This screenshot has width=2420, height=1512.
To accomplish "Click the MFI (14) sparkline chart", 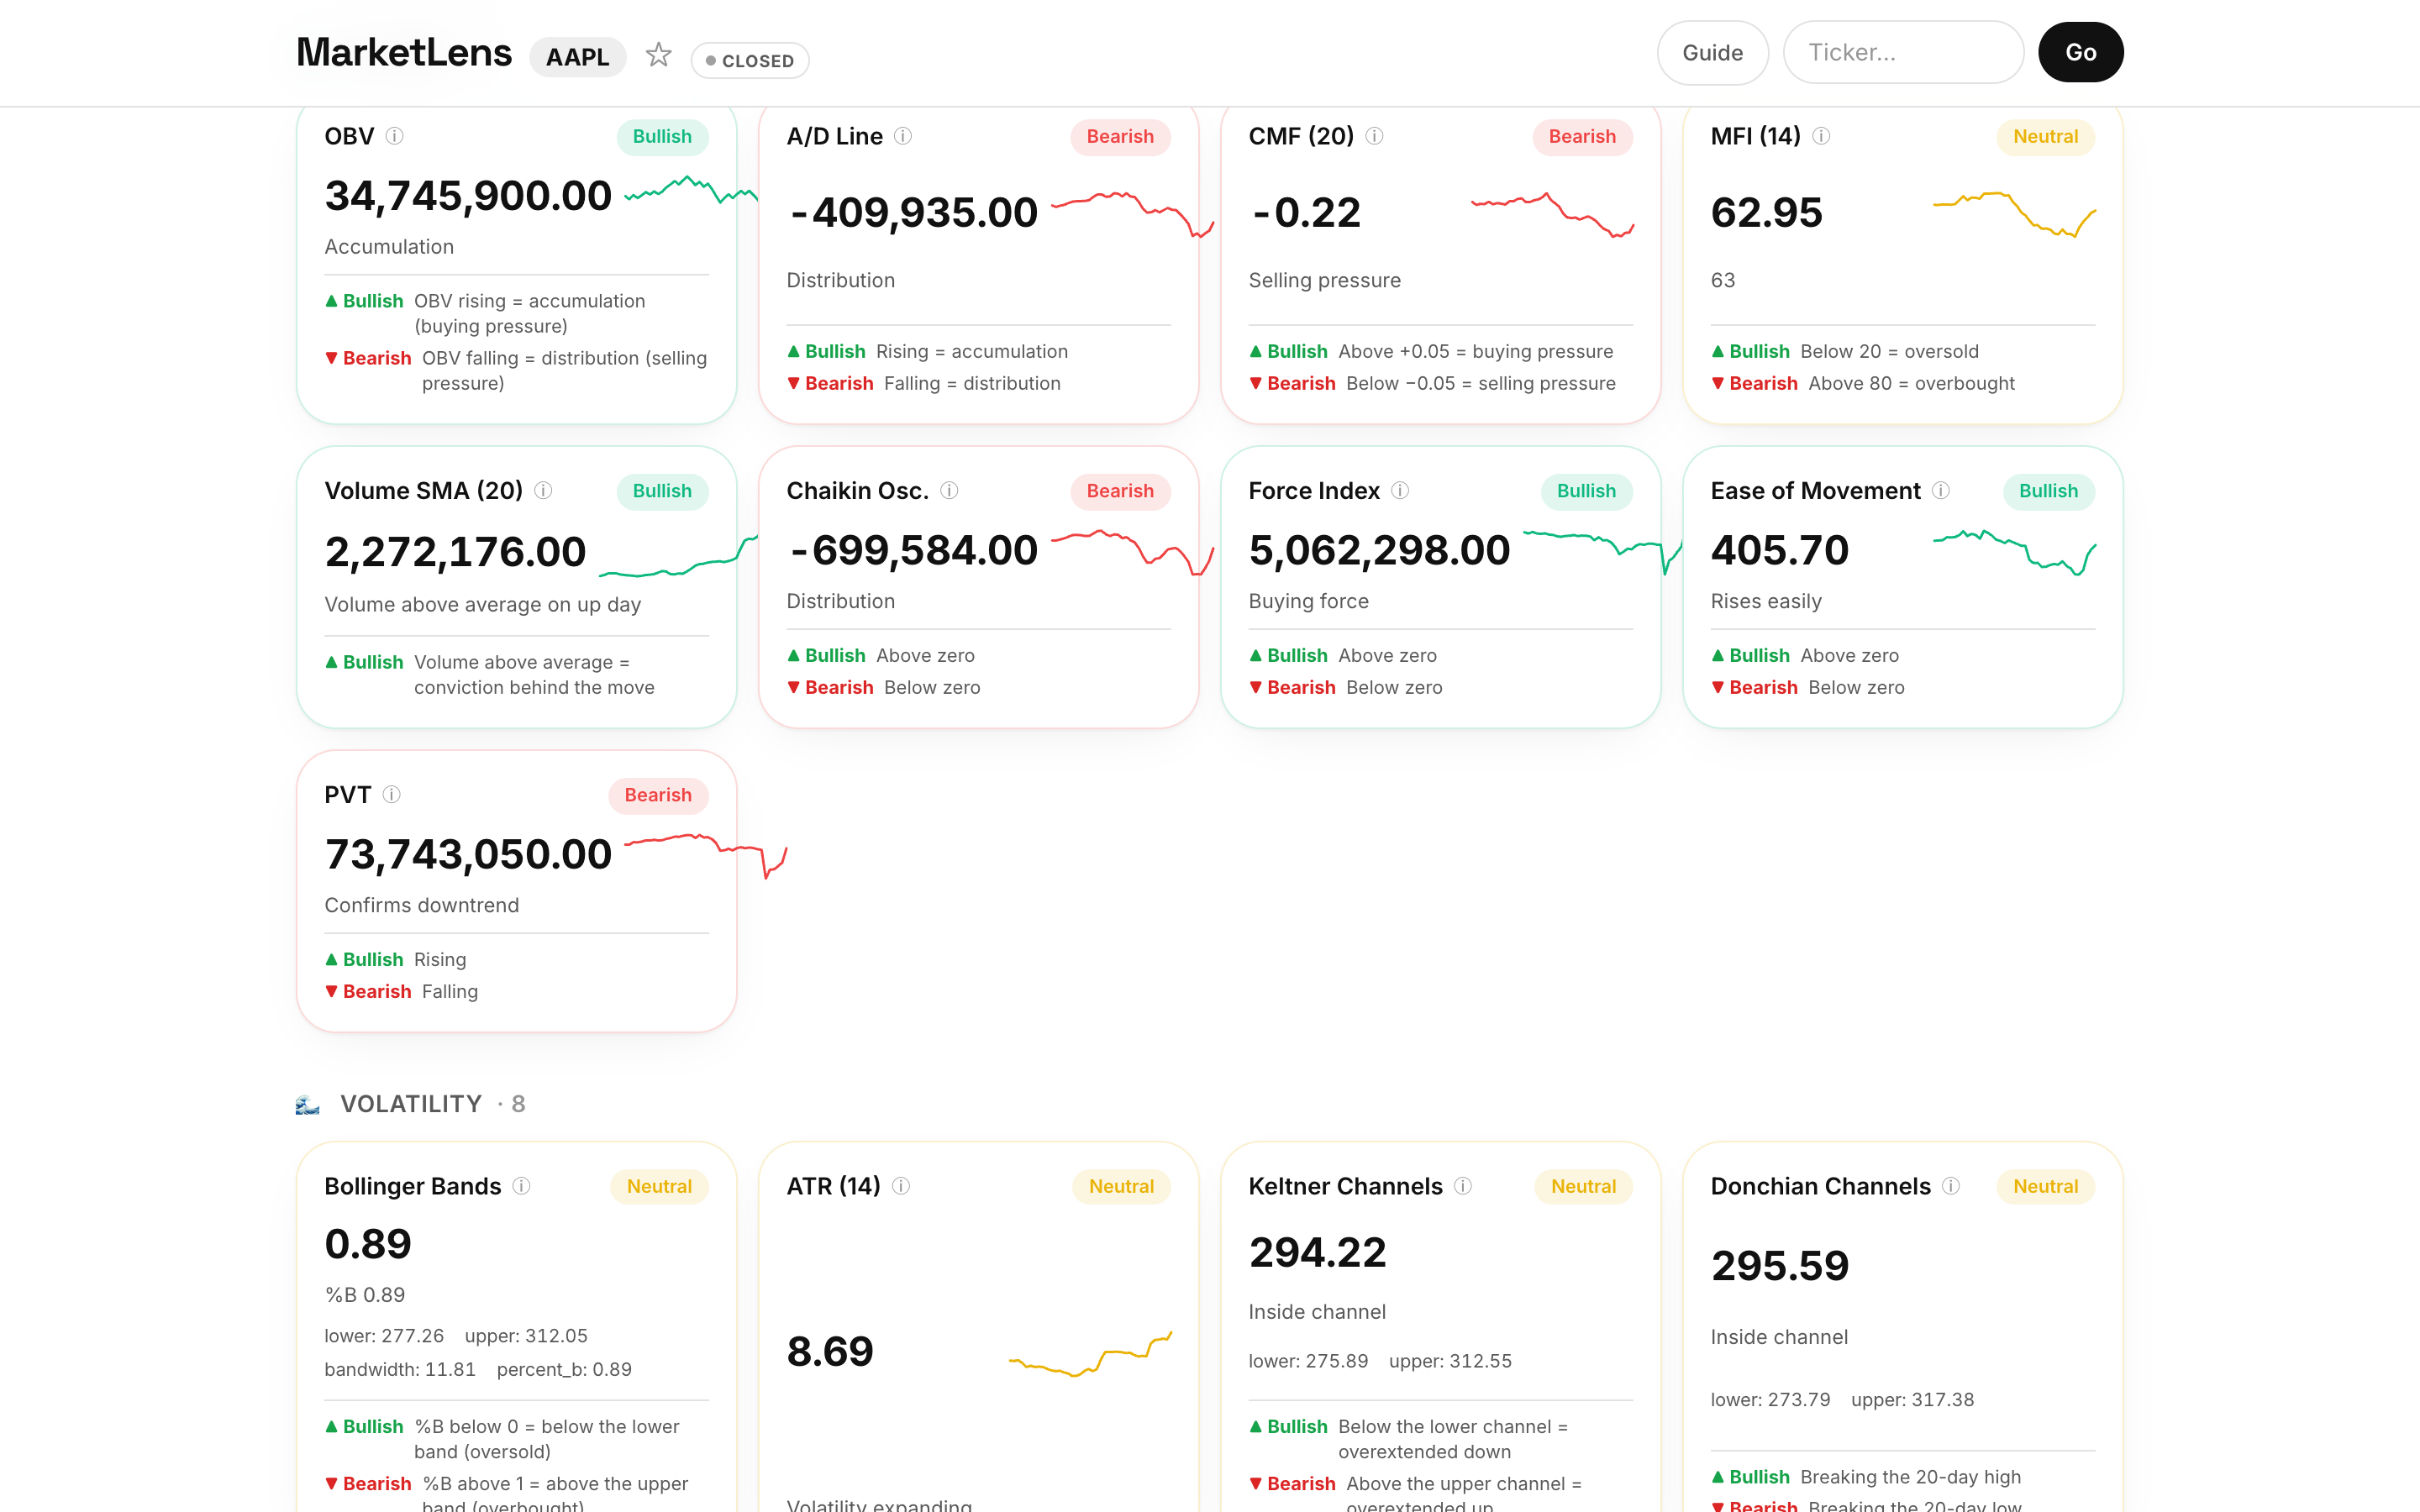I will [x=2014, y=213].
